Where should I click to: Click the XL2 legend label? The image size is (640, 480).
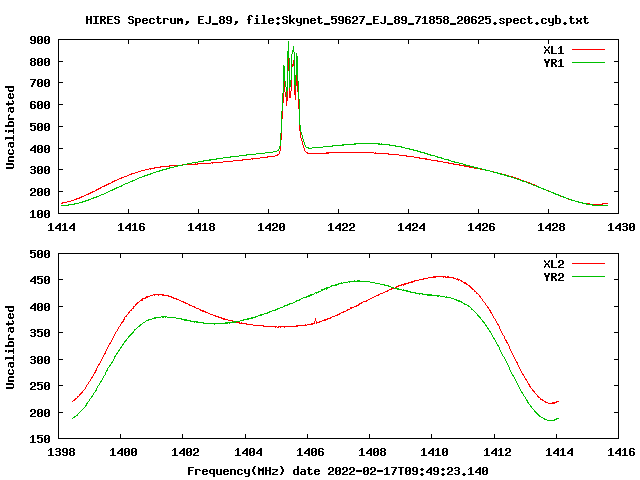click(553, 264)
